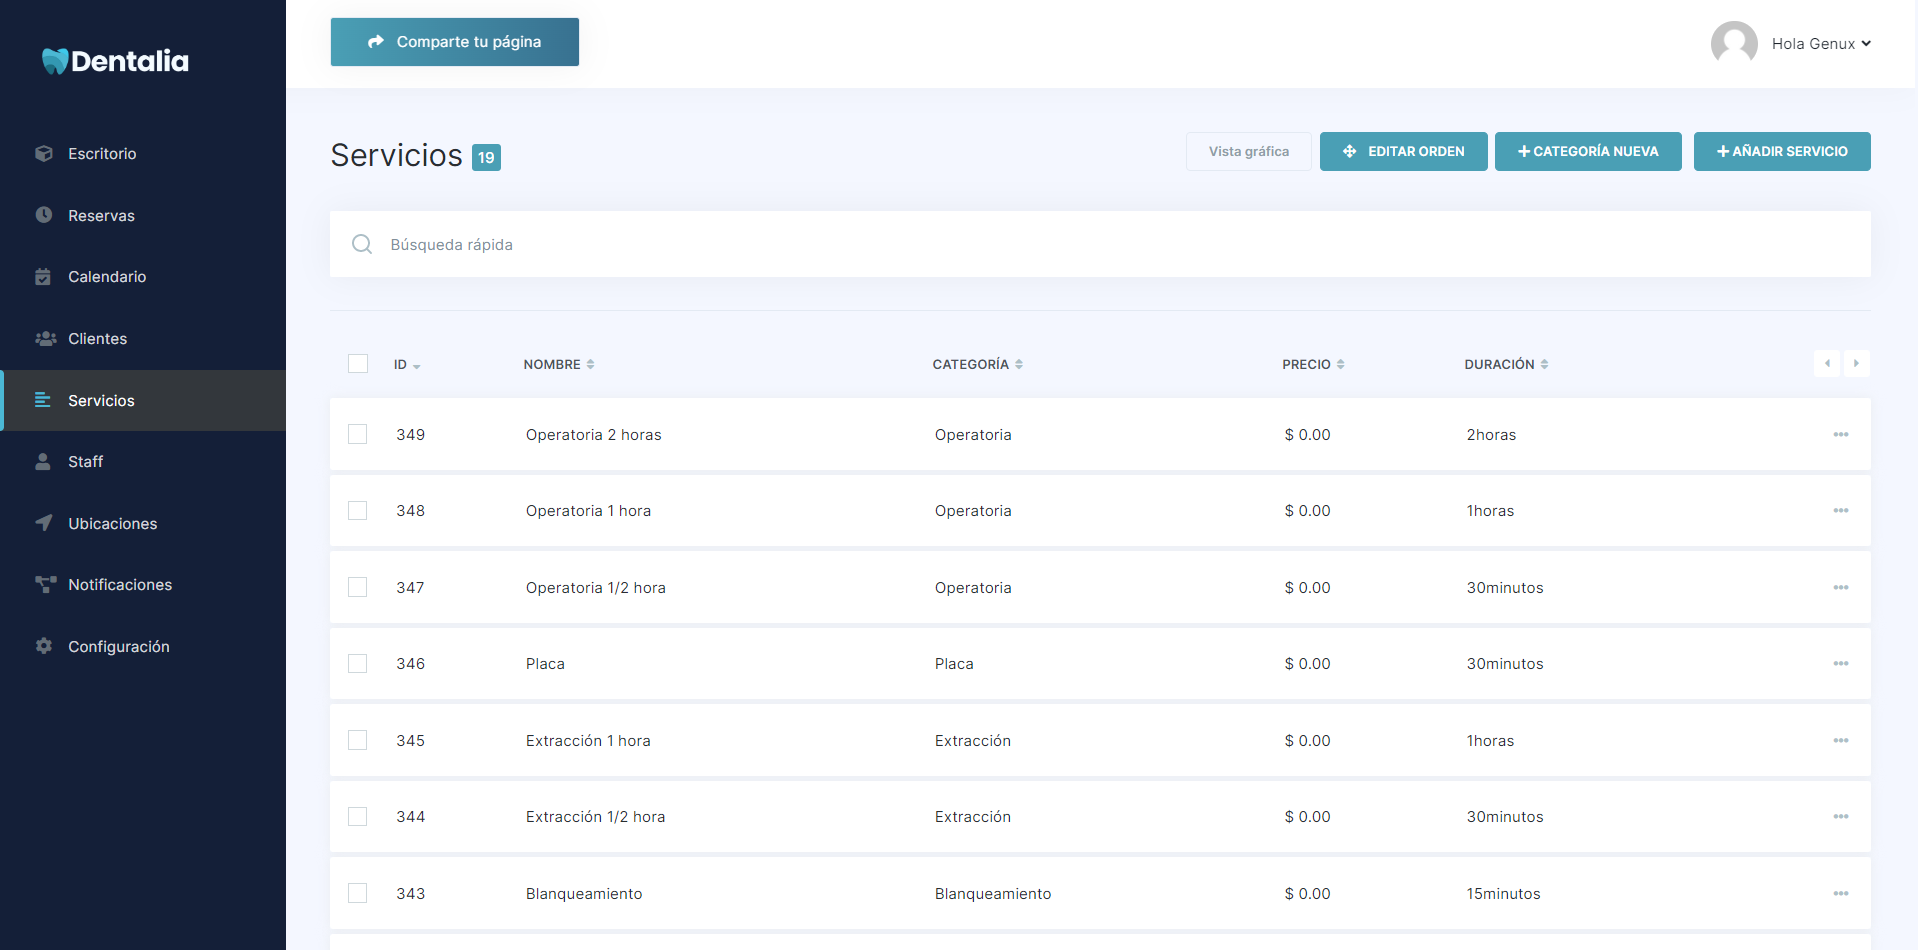Screen dimensions: 1918x950
Task: Open the Staff menu item
Action: [x=85, y=462]
